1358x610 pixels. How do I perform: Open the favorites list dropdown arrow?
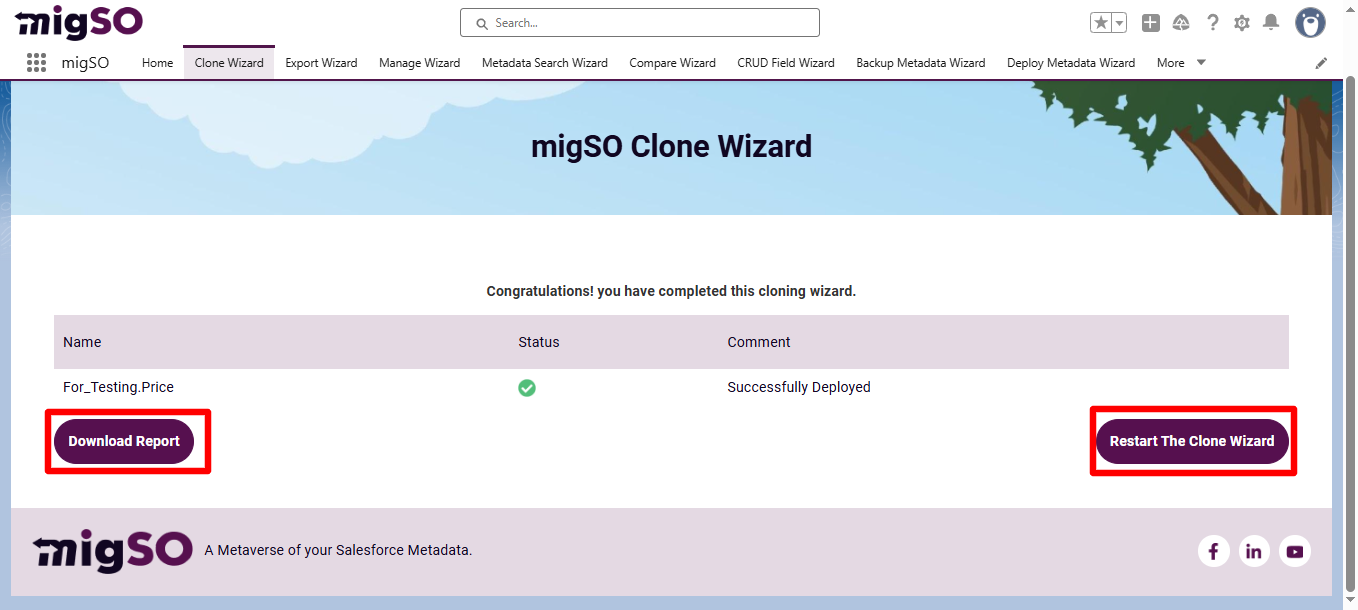coord(1119,23)
